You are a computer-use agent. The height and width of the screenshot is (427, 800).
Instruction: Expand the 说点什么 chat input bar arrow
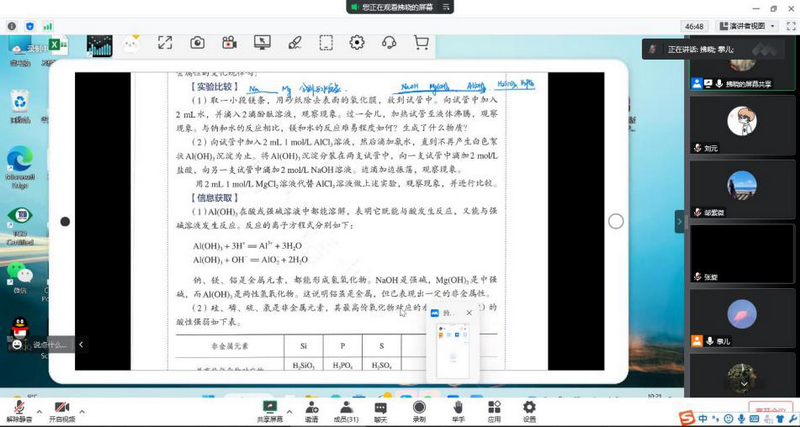click(81, 345)
